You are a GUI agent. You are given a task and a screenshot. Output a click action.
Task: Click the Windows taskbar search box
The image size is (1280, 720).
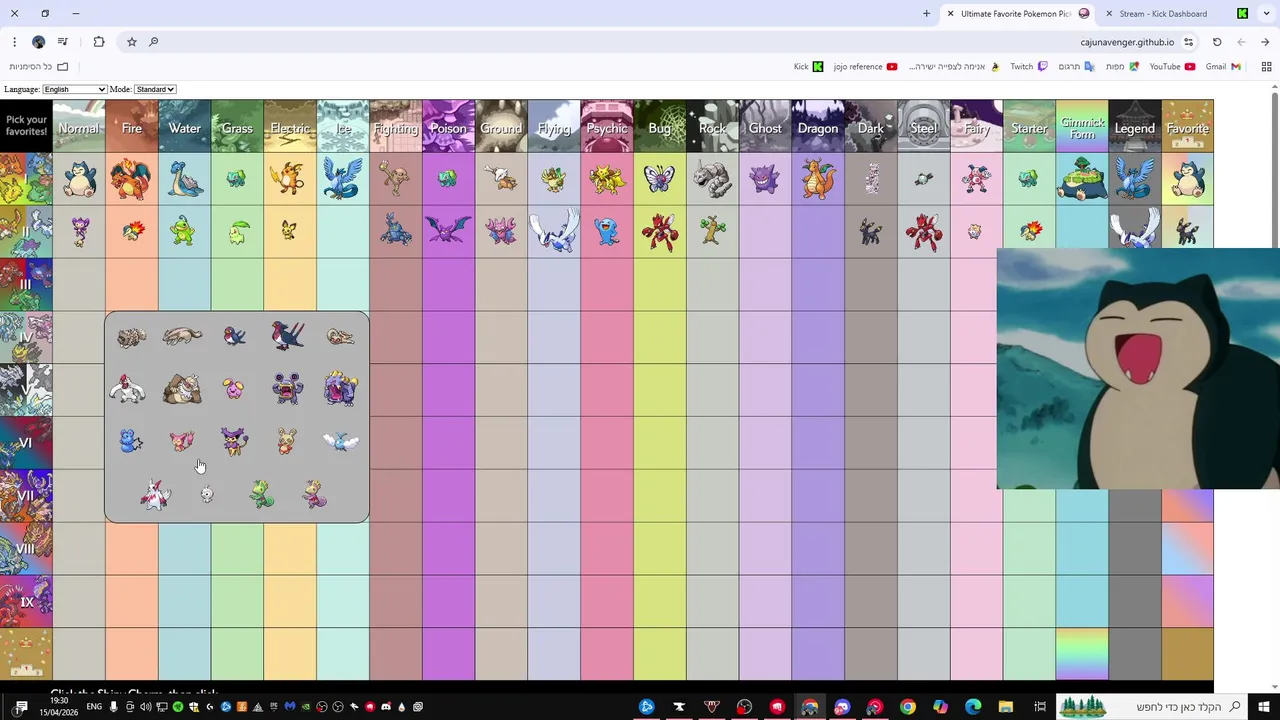coord(1150,707)
